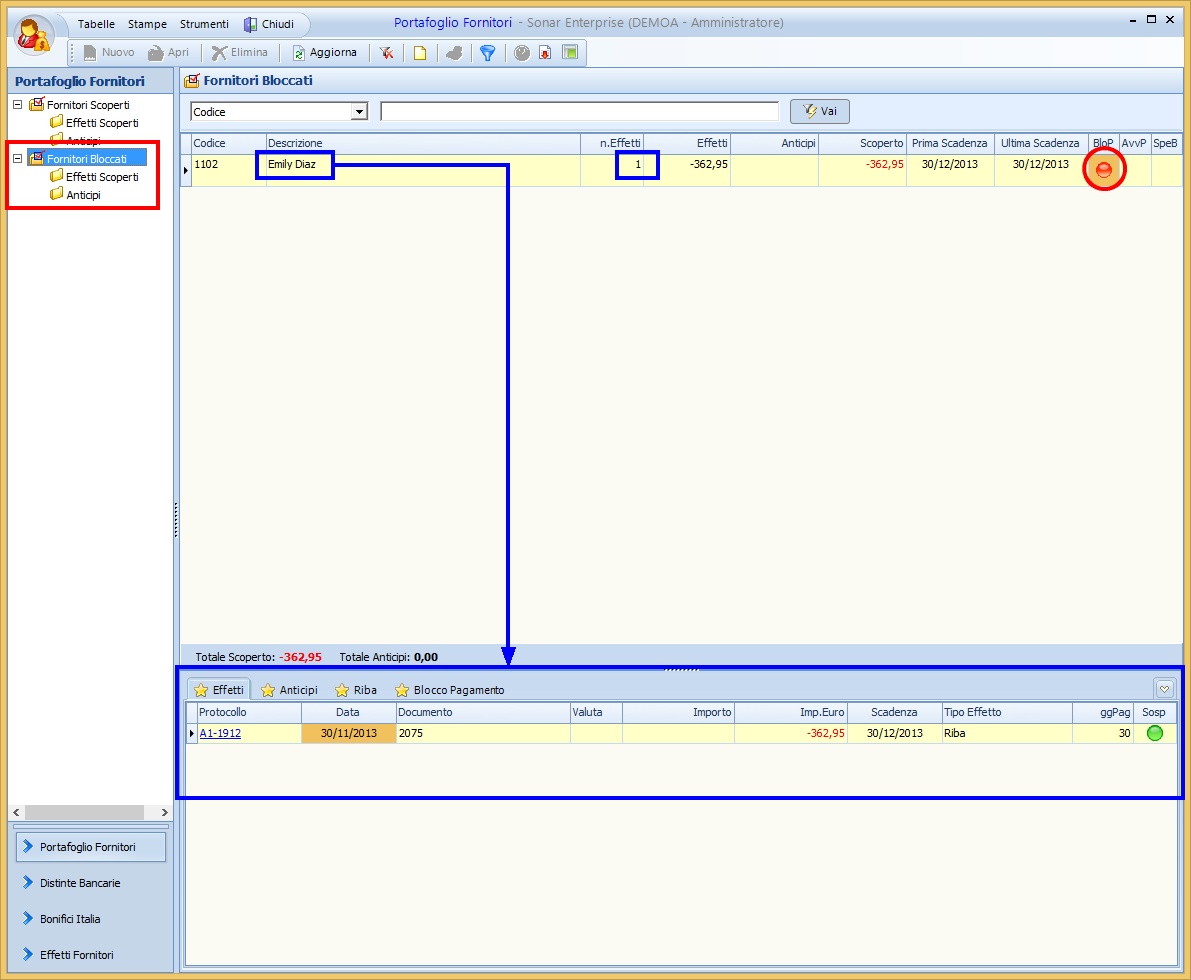The height and width of the screenshot is (980, 1191).
Task: Collapse the Fornitori Bloccati tree node
Action: pyautogui.click(x=17, y=158)
